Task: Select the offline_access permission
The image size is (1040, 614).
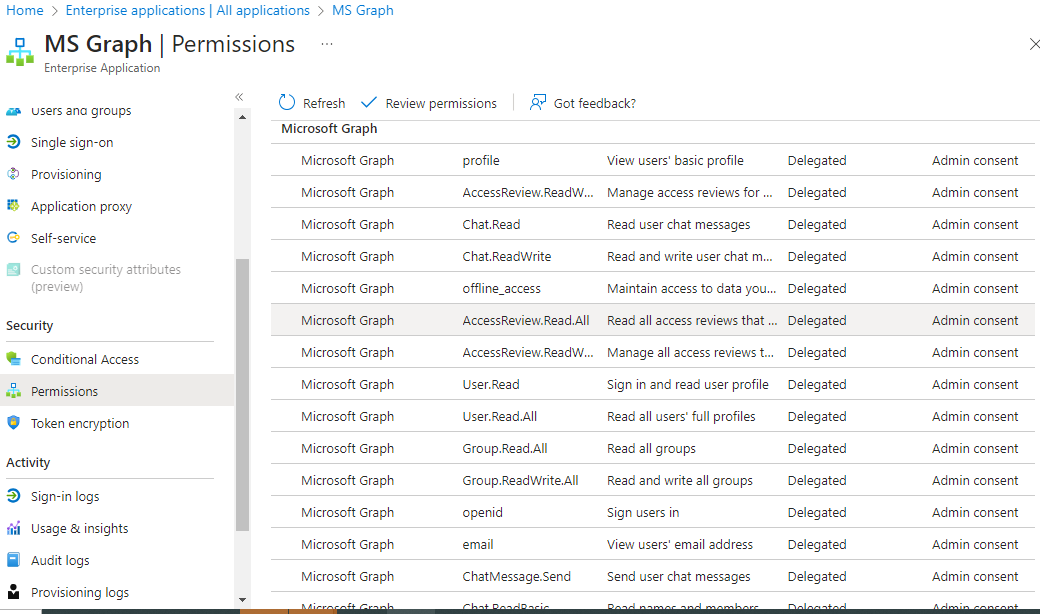Action: click(653, 288)
